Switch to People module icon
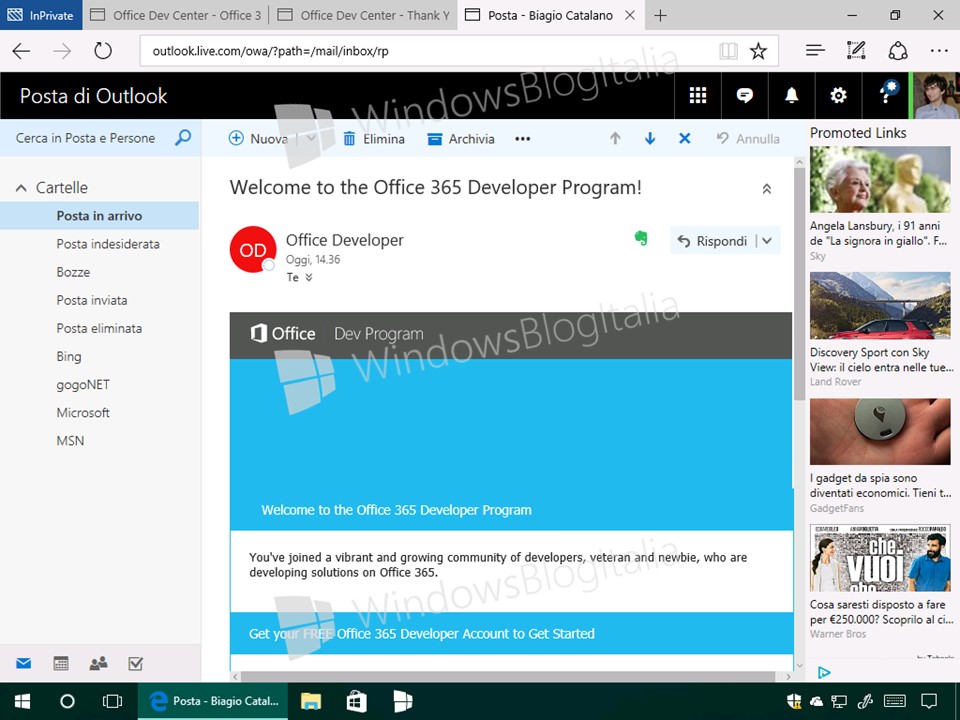 pyautogui.click(x=98, y=664)
